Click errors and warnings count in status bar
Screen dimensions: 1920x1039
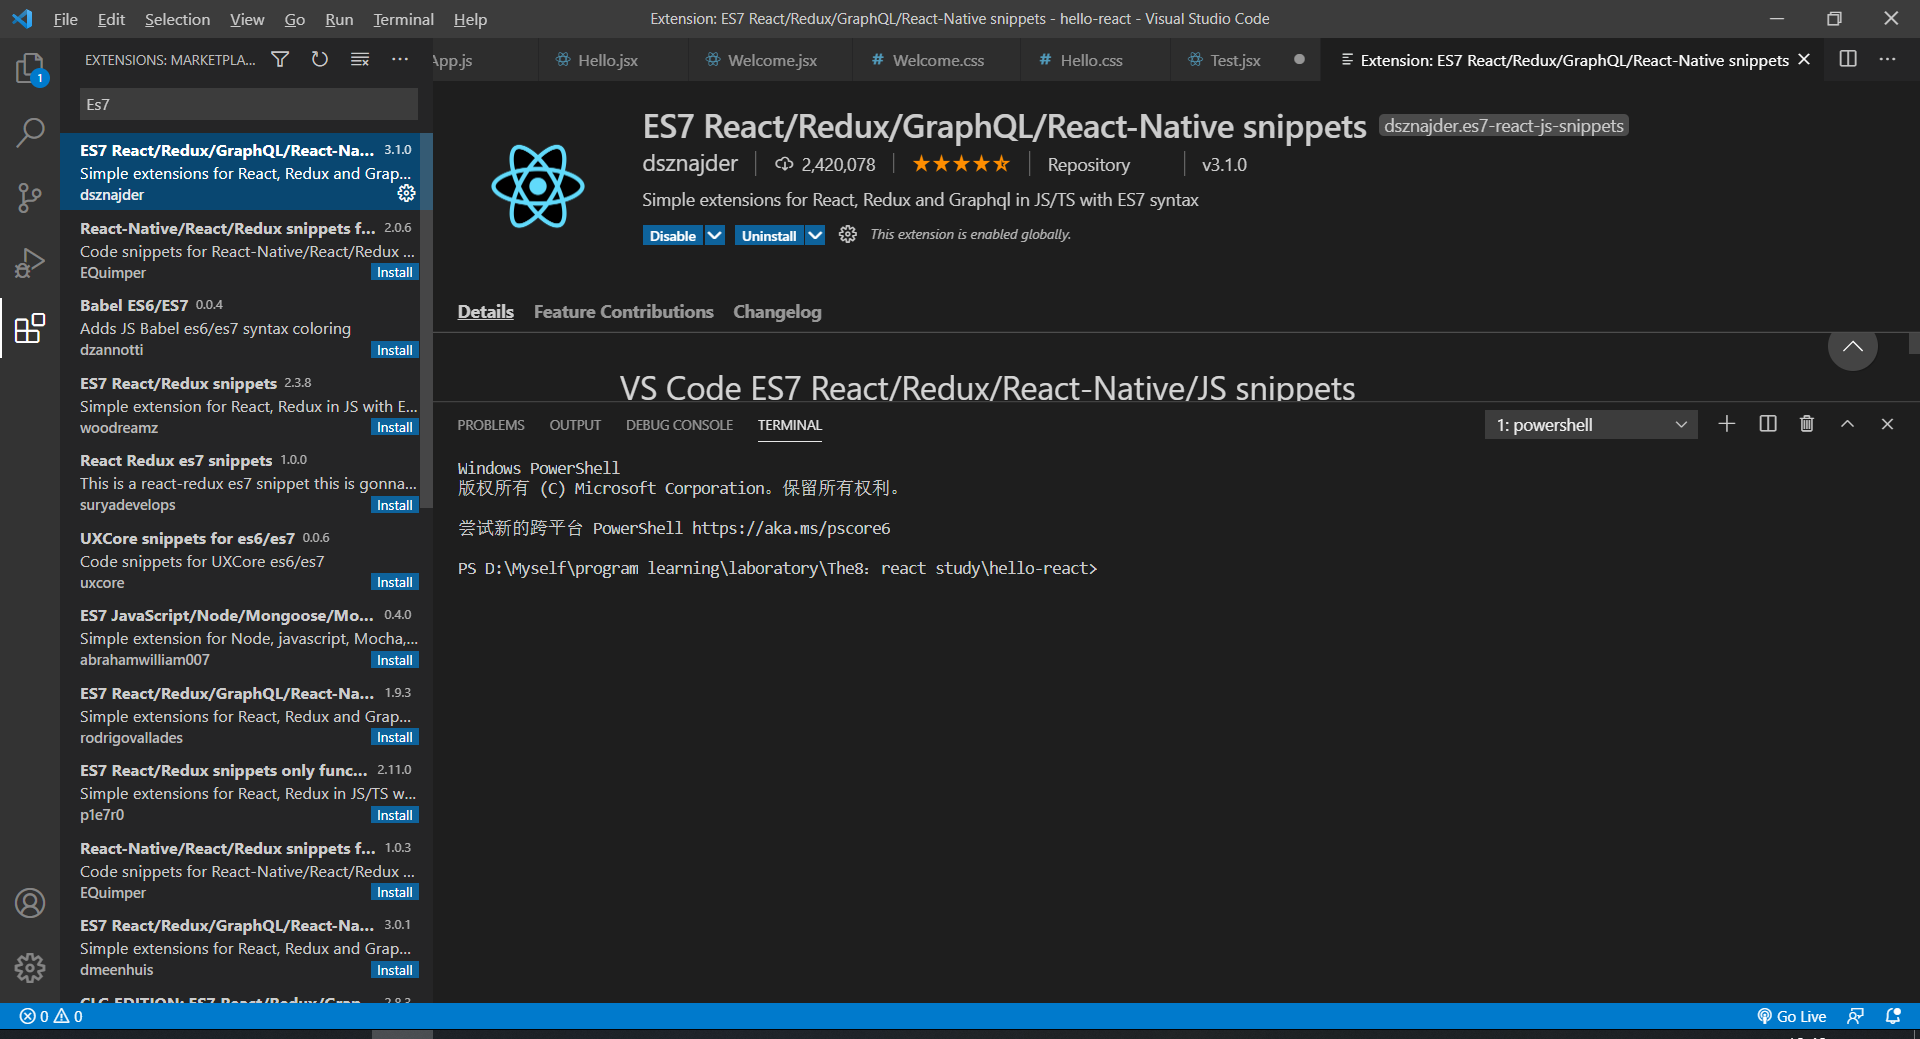pyautogui.click(x=51, y=1016)
